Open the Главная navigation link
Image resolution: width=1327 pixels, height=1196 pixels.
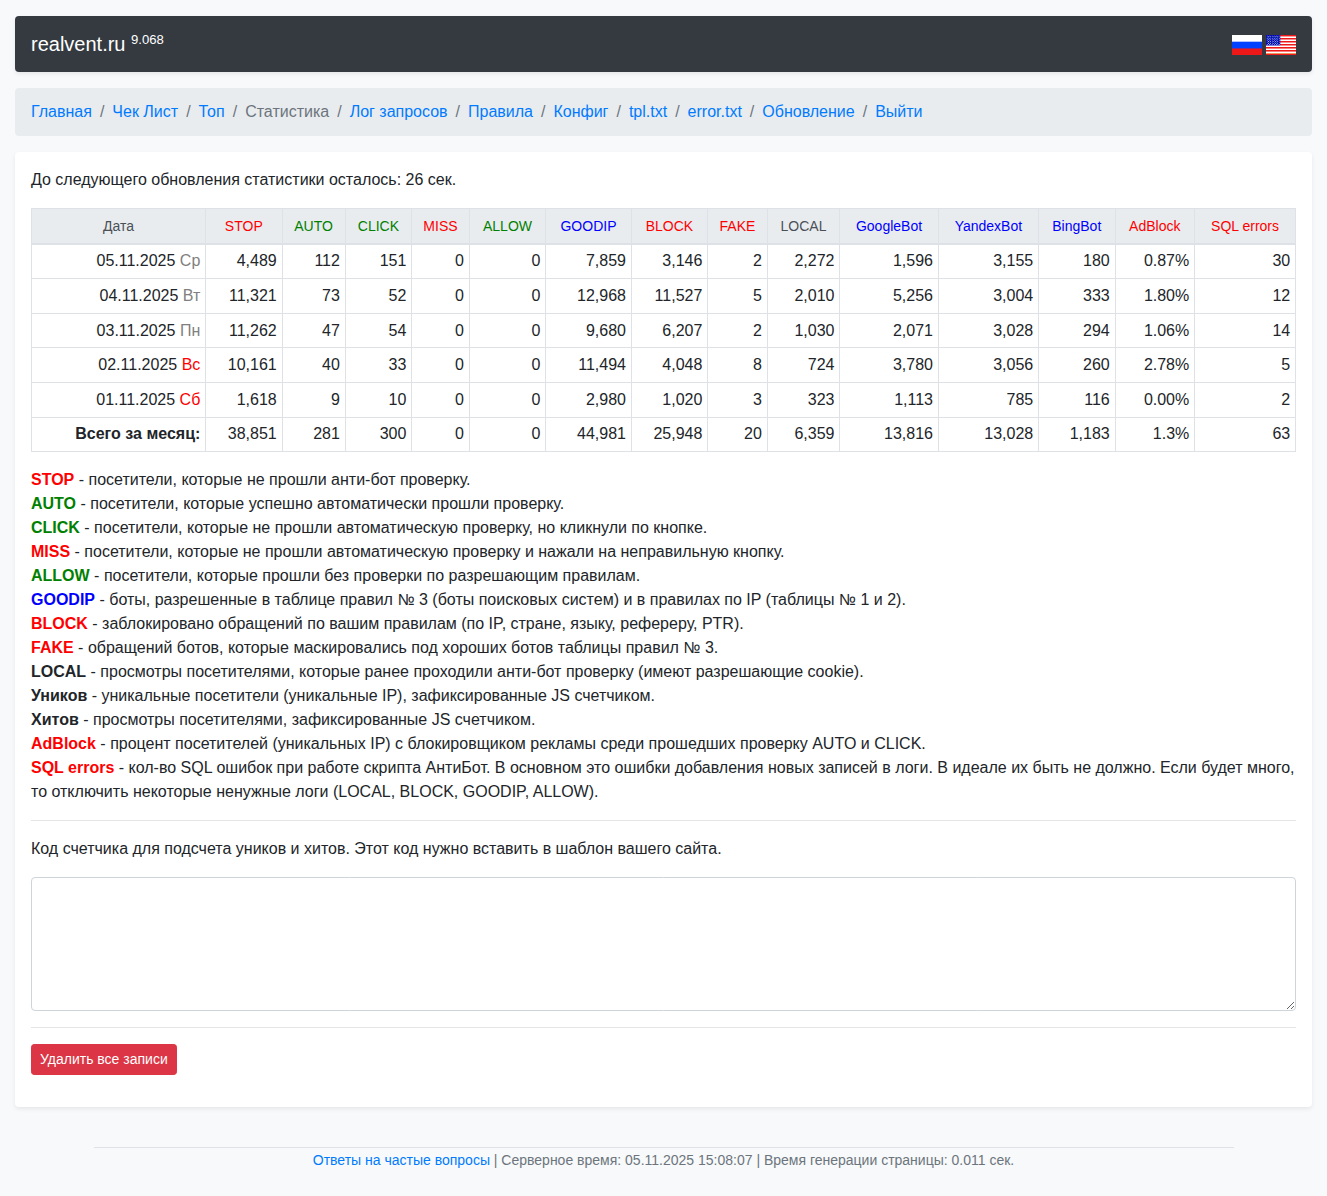click(x=61, y=112)
